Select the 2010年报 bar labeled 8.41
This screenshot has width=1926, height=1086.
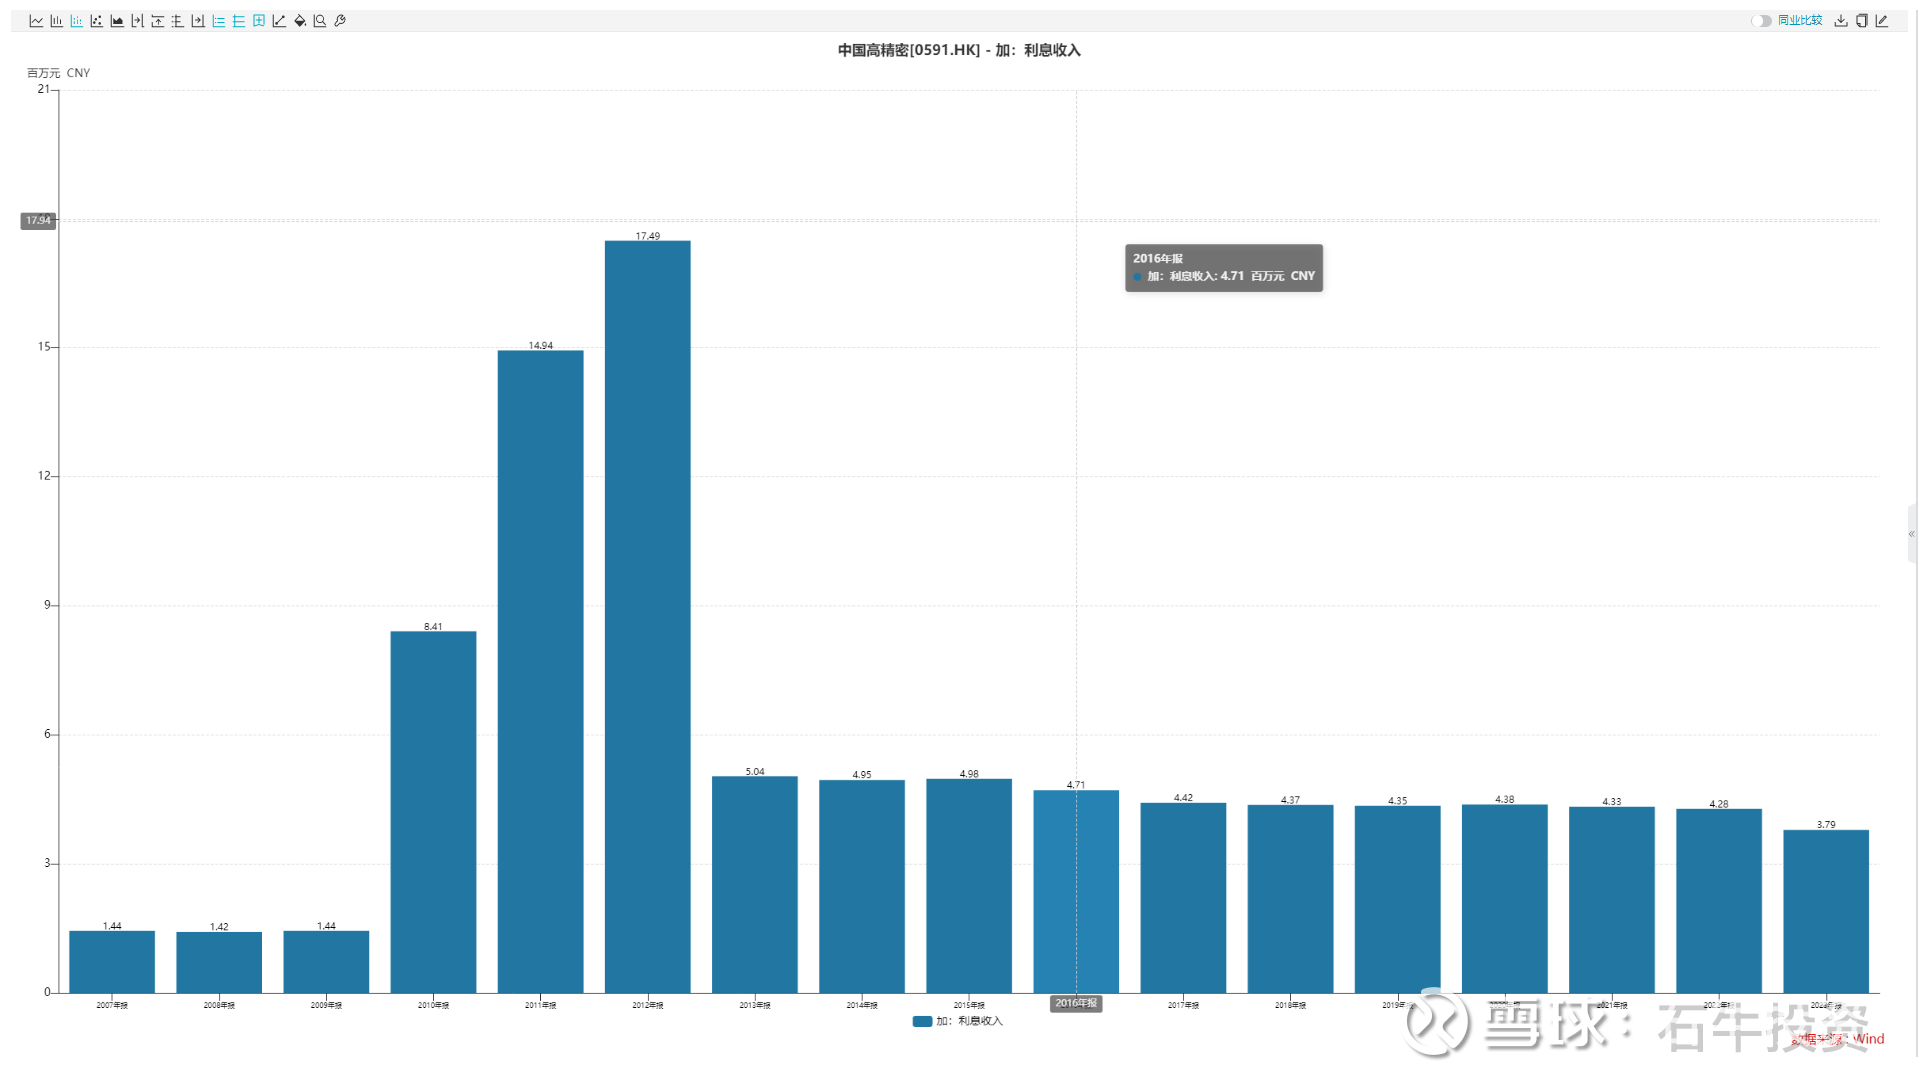[x=433, y=812]
